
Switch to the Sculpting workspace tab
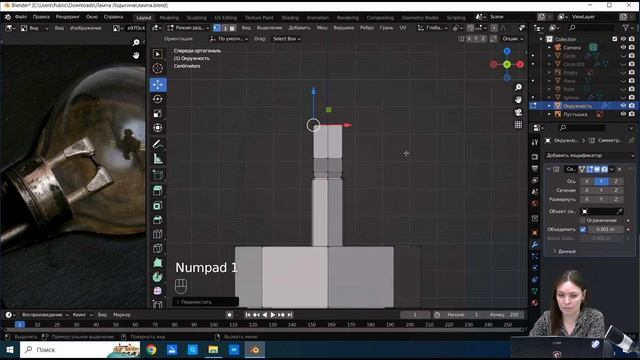click(x=196, y=18)
